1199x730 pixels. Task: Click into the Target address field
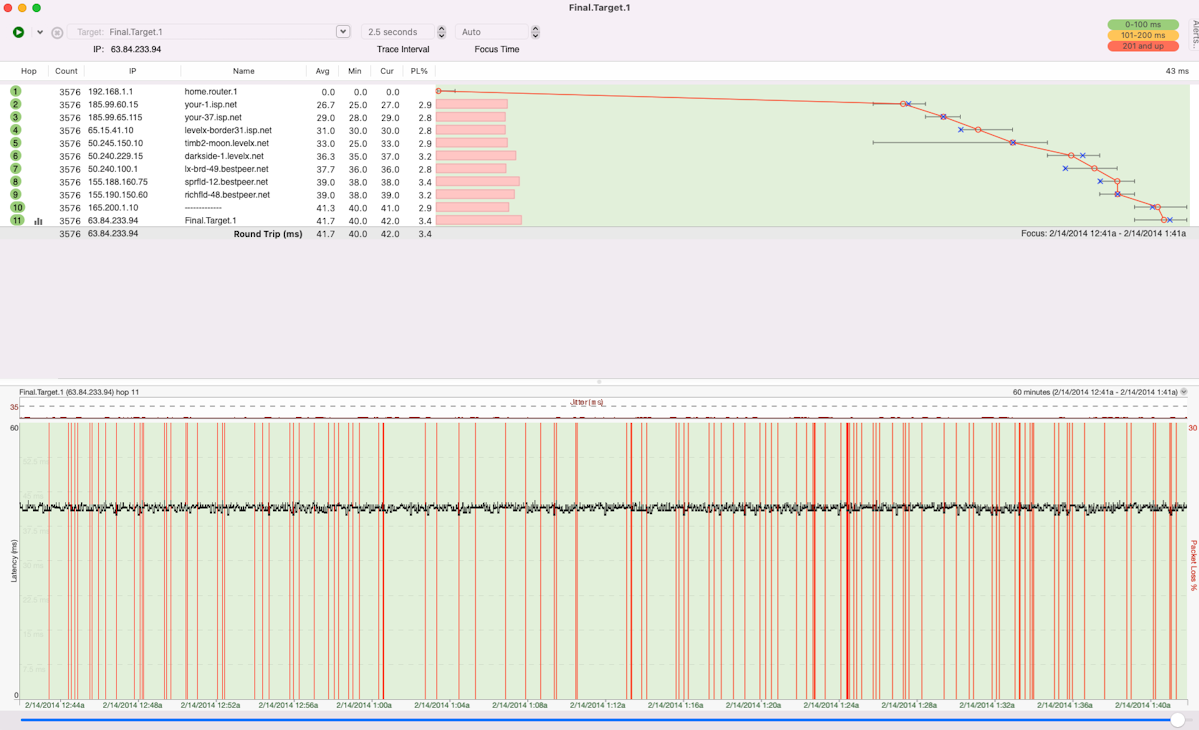pos(220,32)
